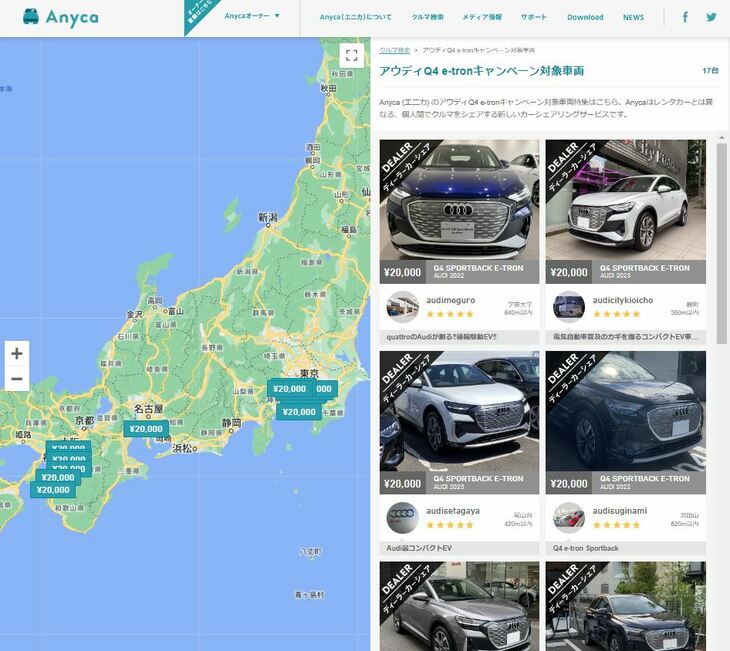
Task: Open the Download nav item
Action: [x=585, y=17]
